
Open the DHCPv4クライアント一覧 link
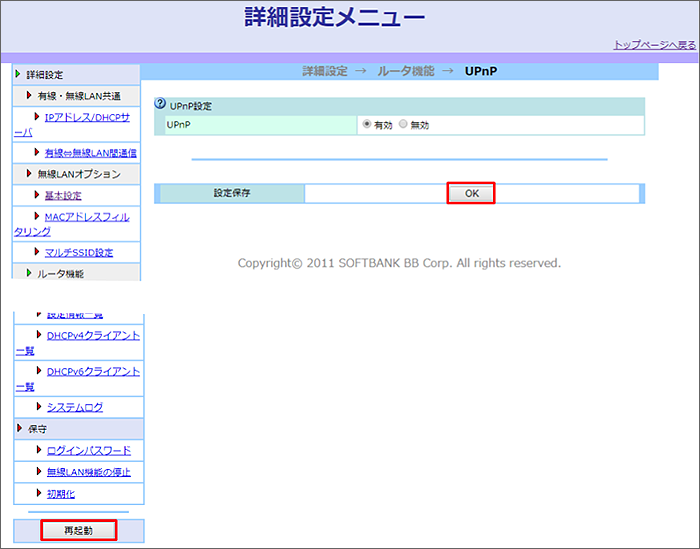[78, 343]
